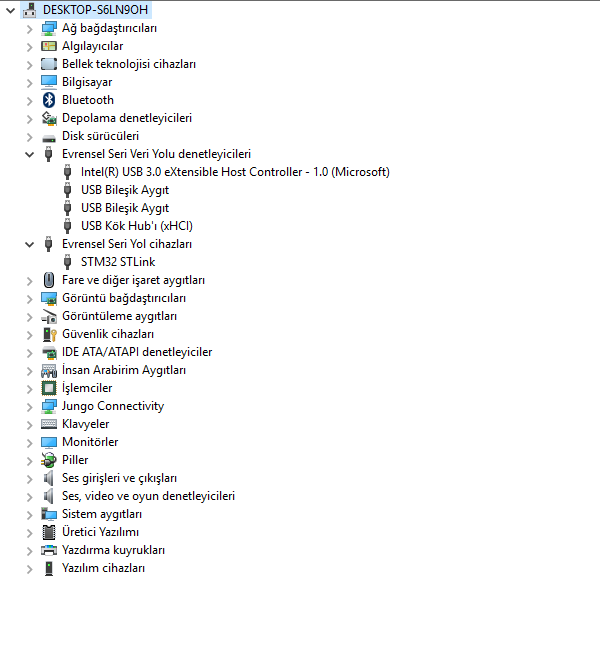
Task: Expand Görüntü bağdaştırıcıları category
Action: click(x=29, y=299)
